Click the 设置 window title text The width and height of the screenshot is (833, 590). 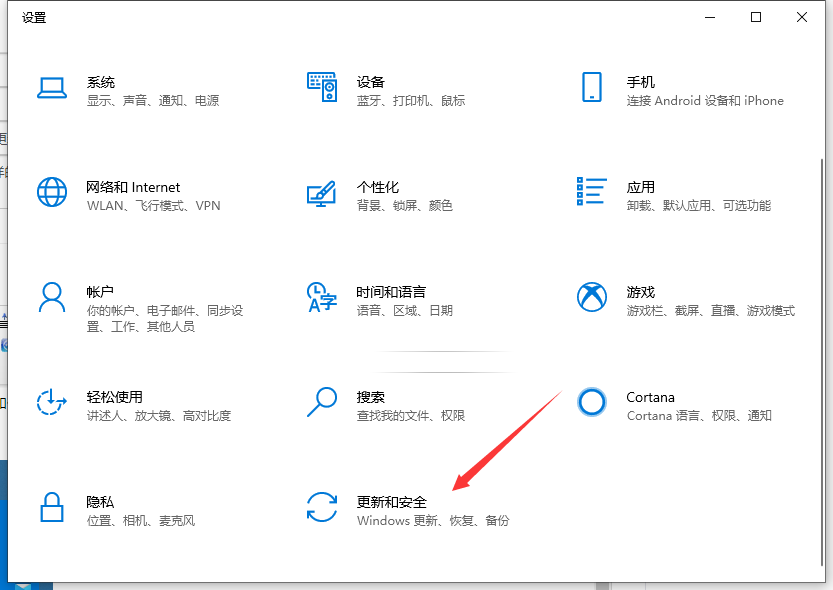[x=34, y=17]
